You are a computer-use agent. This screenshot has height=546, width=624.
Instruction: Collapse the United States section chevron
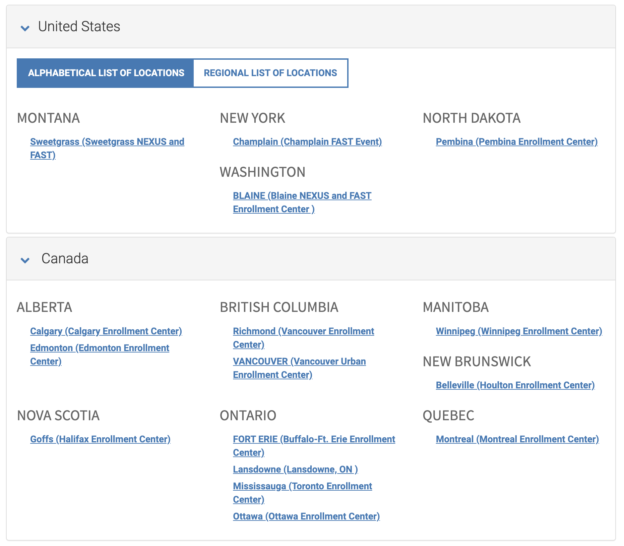pos(25,28)
